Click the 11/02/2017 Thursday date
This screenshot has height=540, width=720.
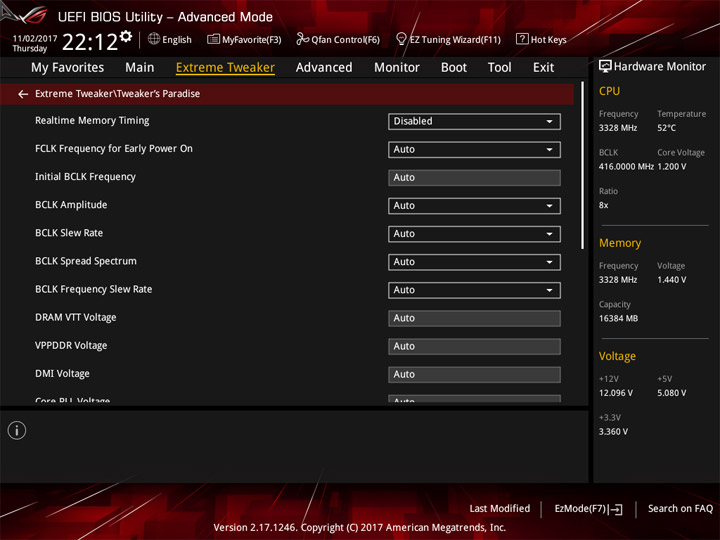tap(34, 44)
